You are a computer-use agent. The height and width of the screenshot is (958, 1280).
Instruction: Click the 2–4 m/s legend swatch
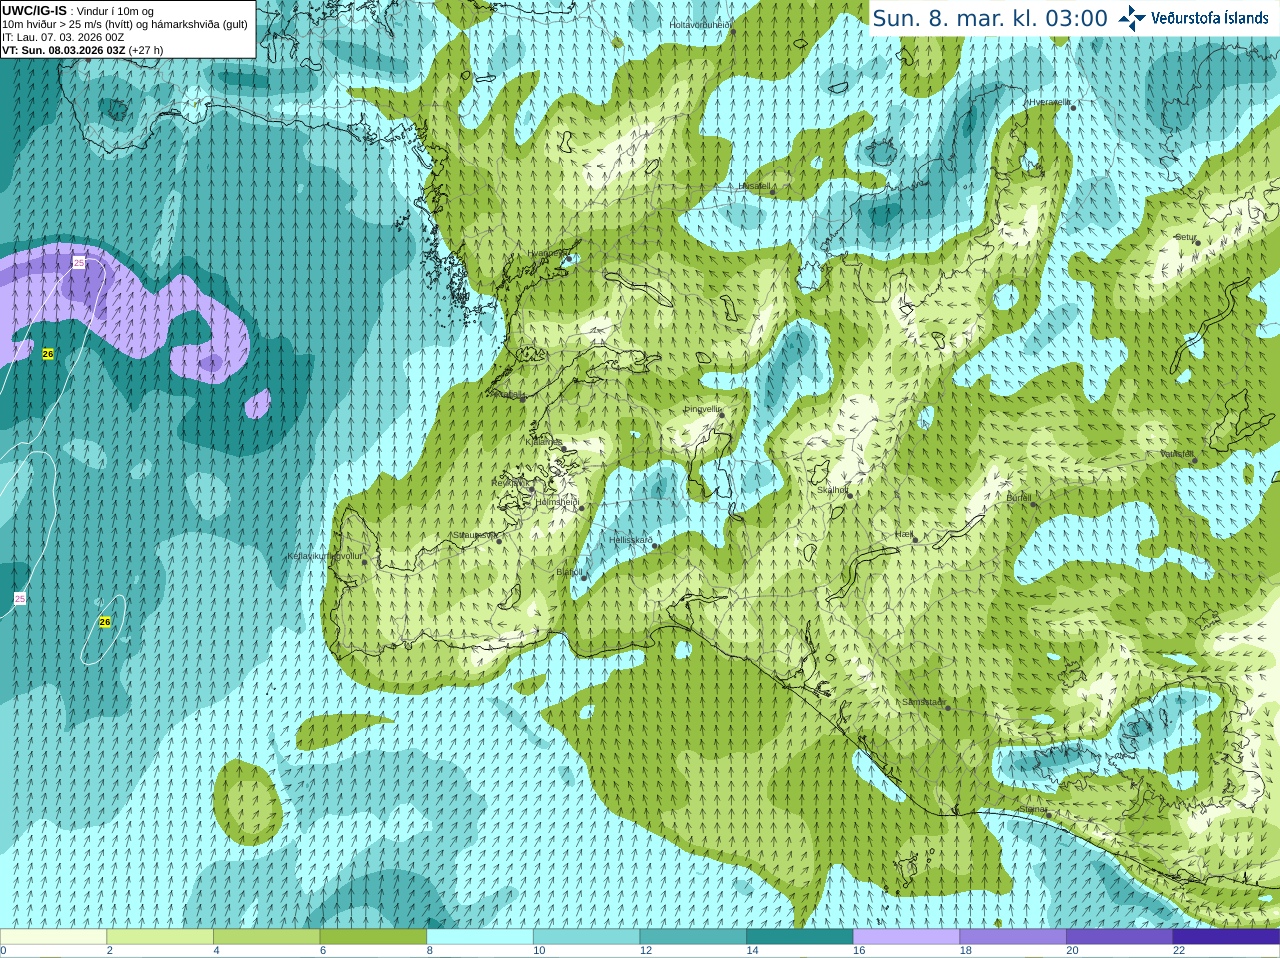point(160,937)
